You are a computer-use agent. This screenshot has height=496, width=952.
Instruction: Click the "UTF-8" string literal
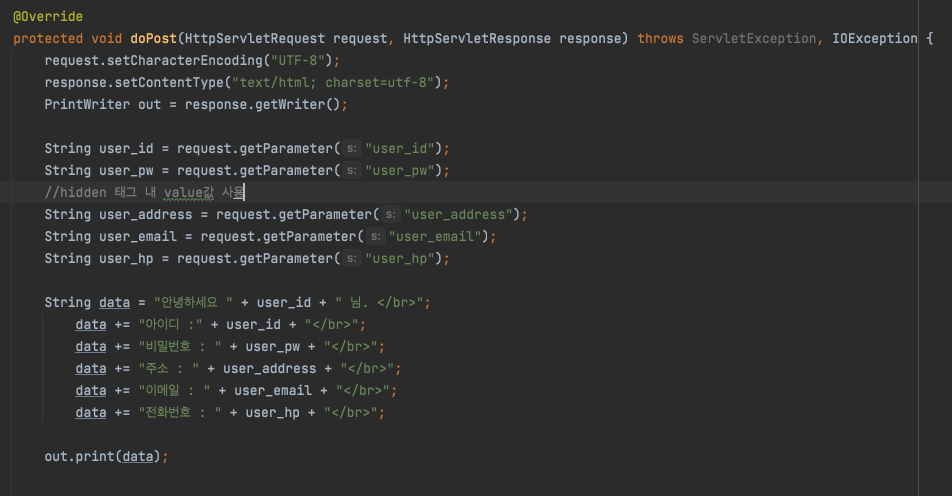(x=298, y=60)
